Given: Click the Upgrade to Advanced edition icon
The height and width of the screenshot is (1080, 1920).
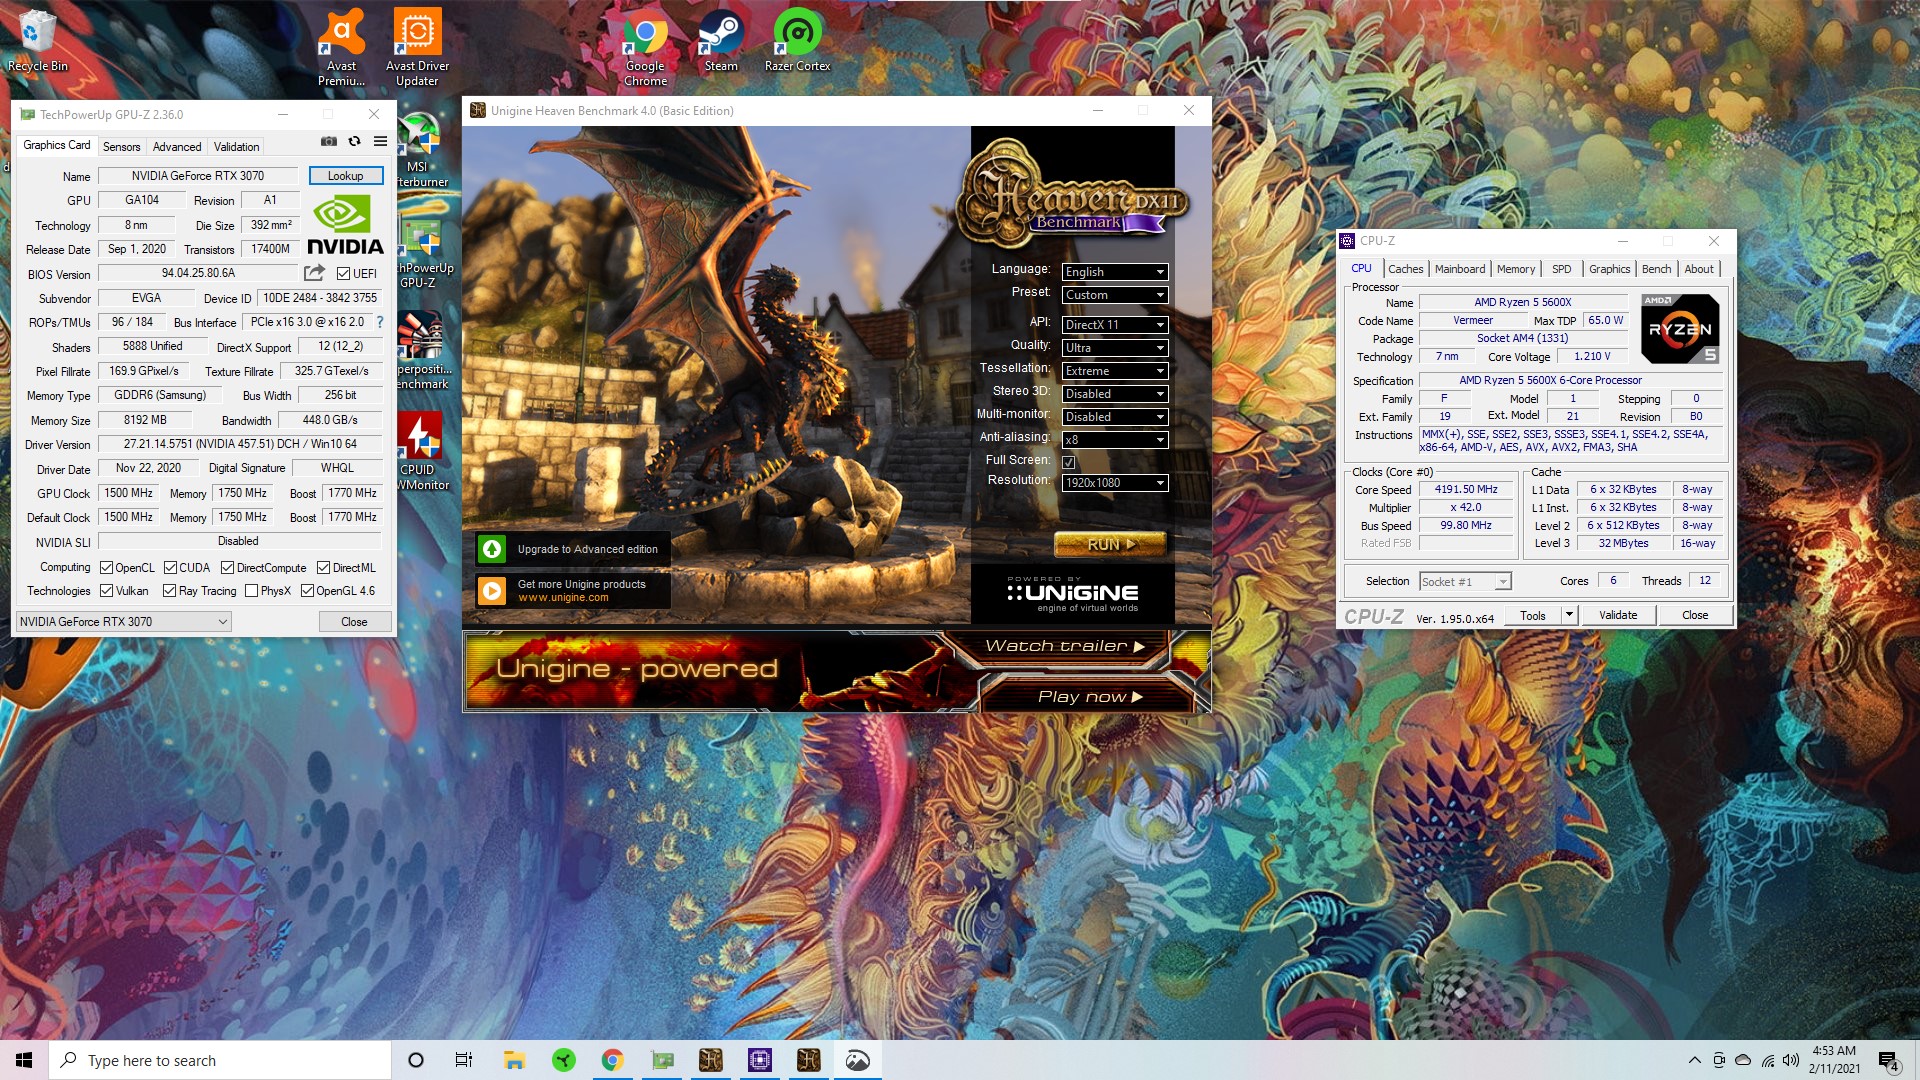Looking at the screenshot, I should [492, 549].
